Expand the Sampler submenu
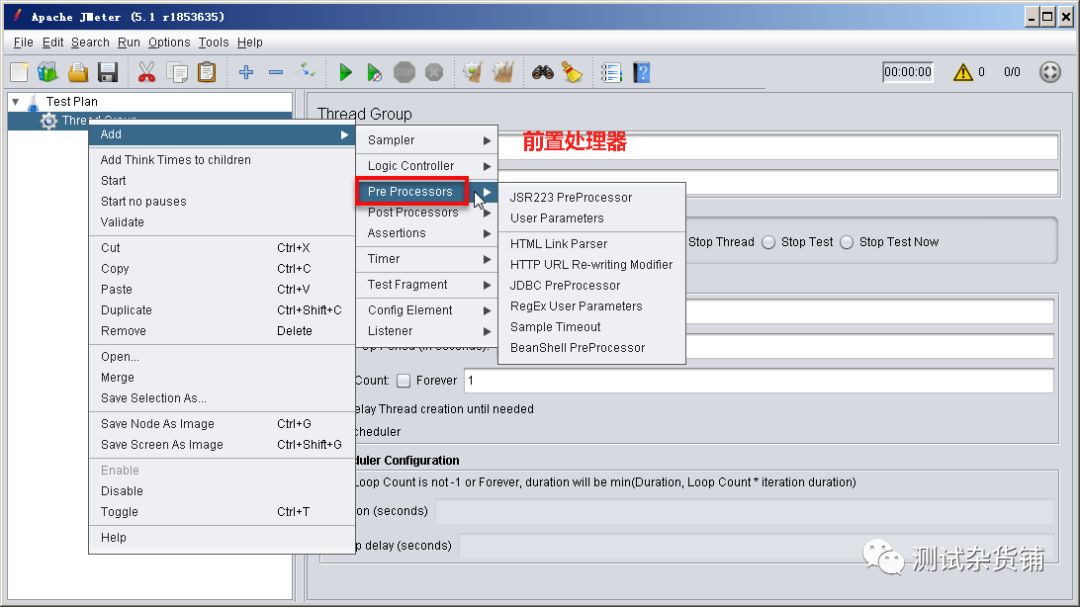This screenshot has width=1080, height=607. click(x=427, y=140)
